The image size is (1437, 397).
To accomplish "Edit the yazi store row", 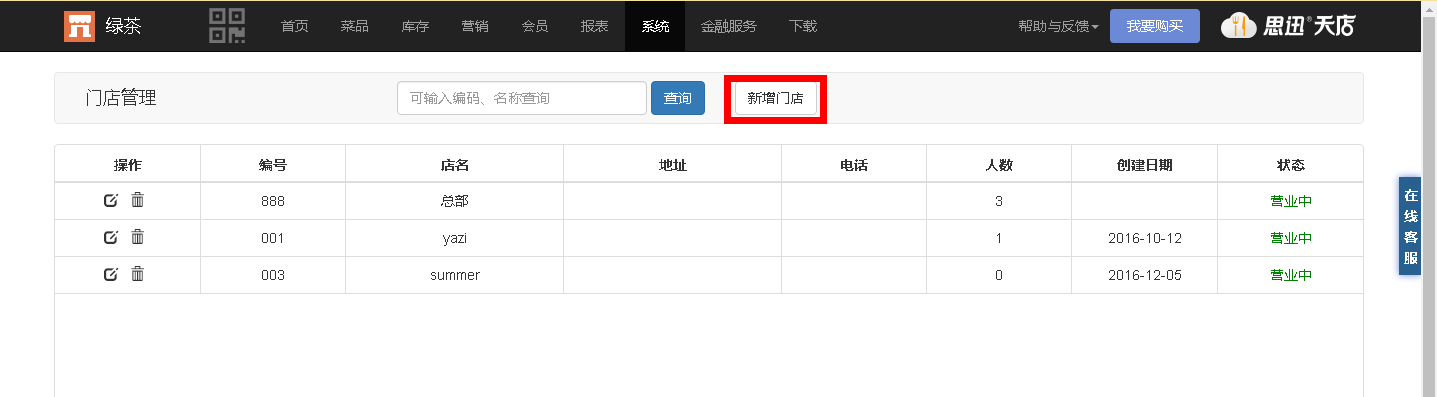I will coord(111,237).
